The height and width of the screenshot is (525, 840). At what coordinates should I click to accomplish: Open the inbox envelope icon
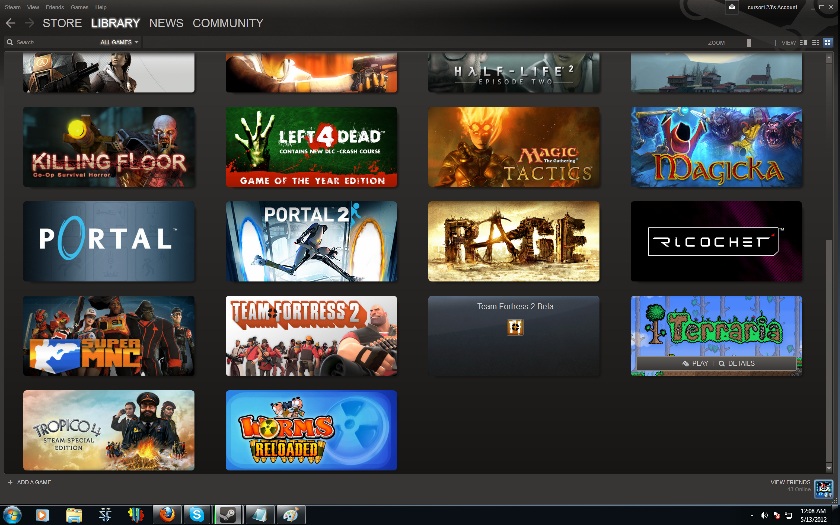[732, 7]
